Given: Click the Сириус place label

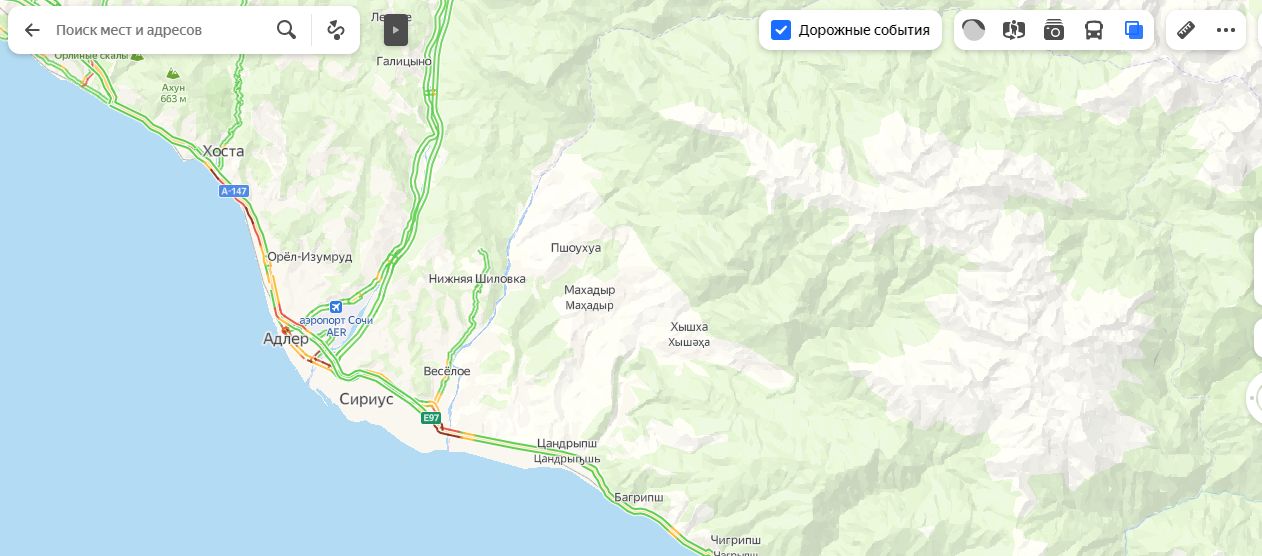Looking at the screenshot, I should click(366, 399).
